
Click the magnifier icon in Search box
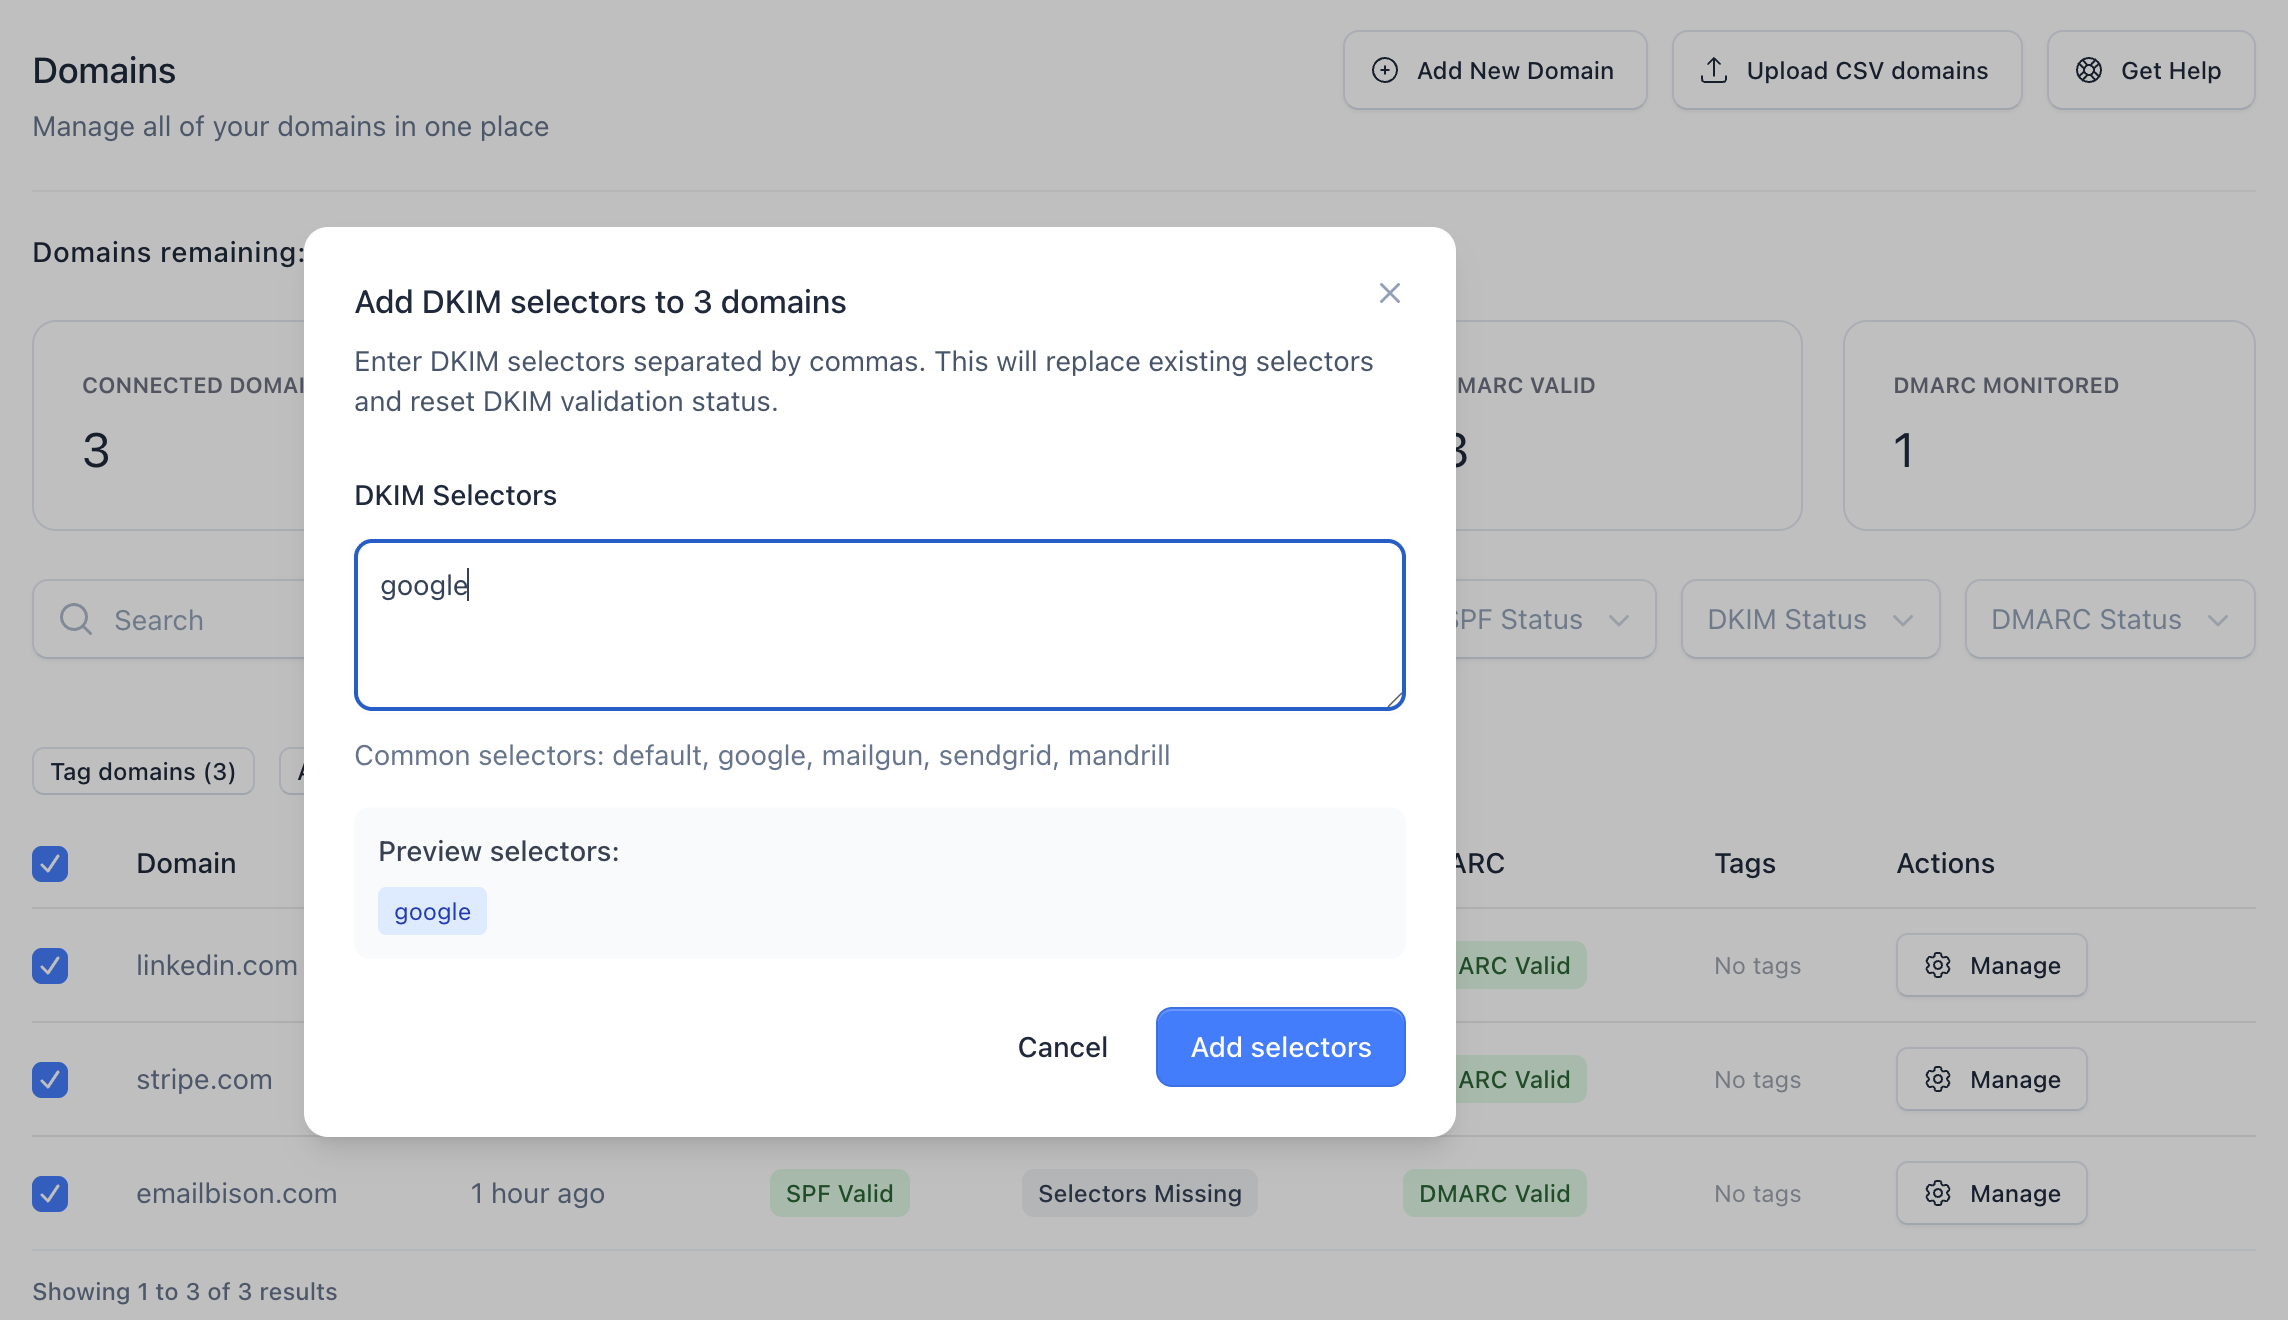76,619
